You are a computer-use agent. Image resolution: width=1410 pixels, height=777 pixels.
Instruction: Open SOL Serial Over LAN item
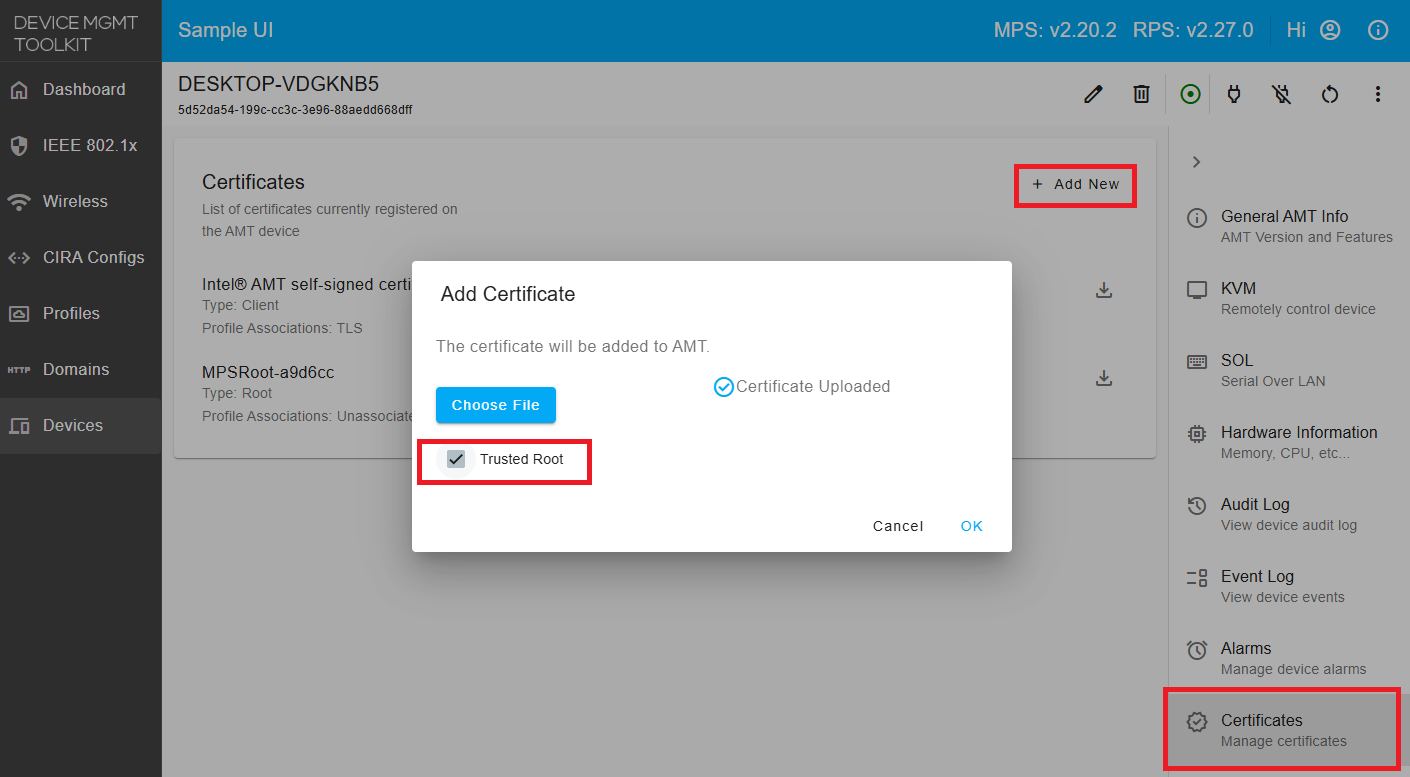(x=1289, y=370)
